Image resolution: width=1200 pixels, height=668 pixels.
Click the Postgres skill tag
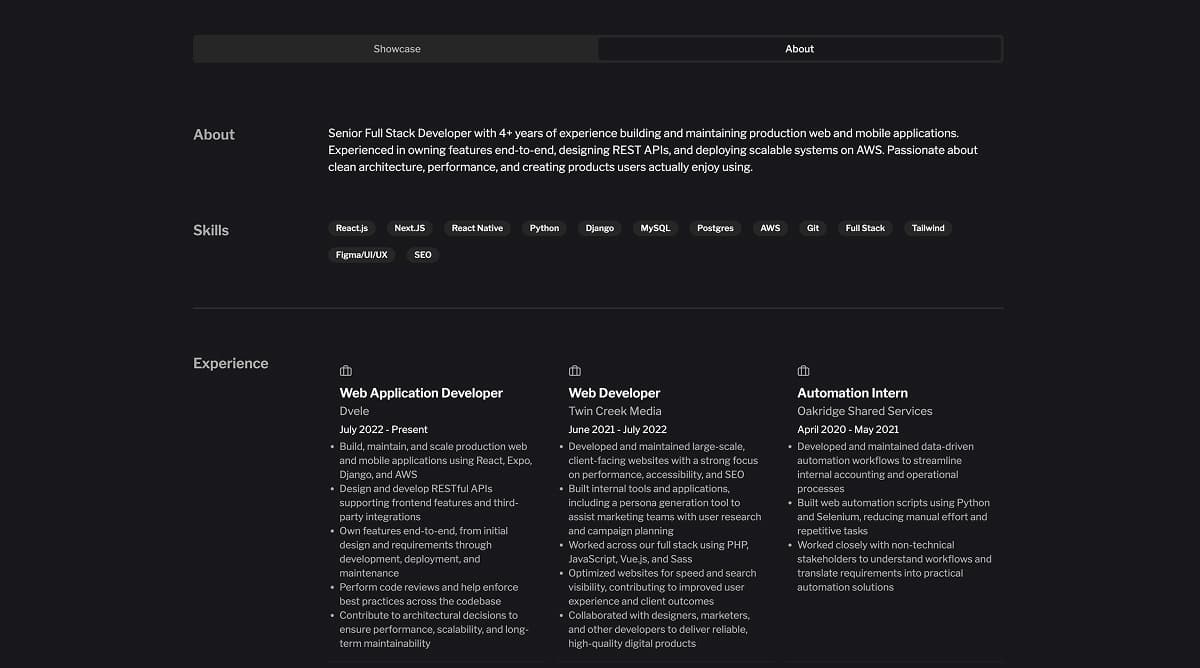715,228
